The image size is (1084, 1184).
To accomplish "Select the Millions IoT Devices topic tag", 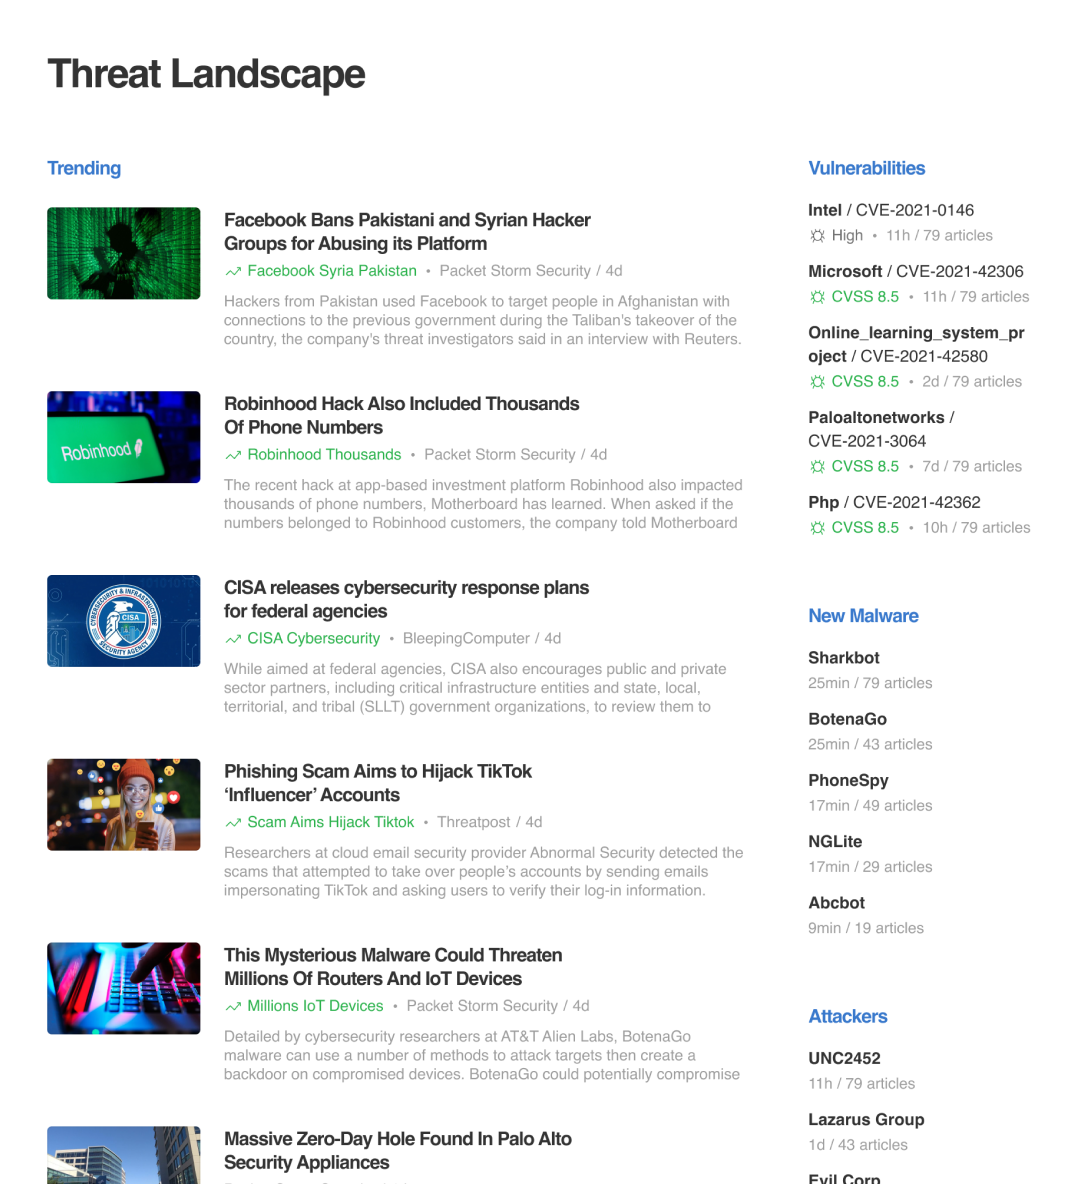I will 316,1007.
